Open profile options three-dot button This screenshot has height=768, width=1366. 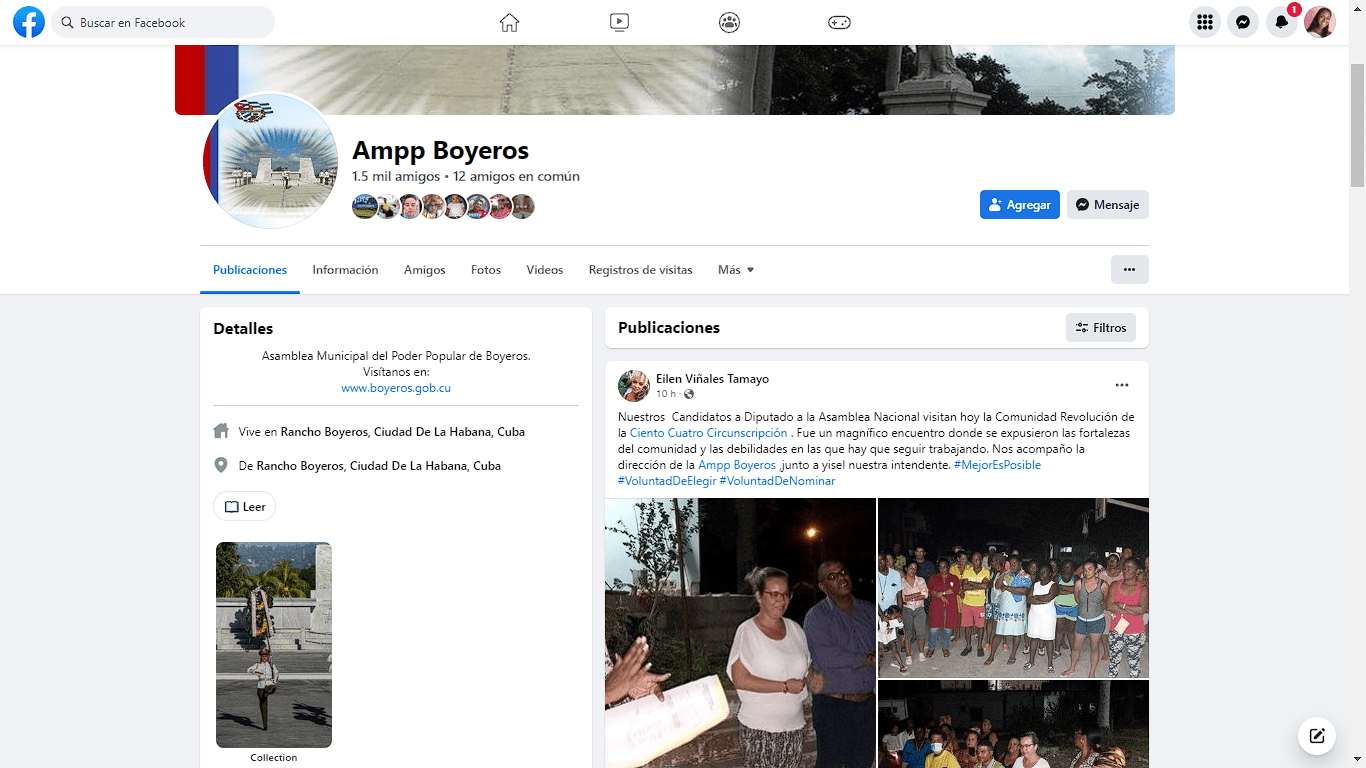click(x=1130, y=269)
